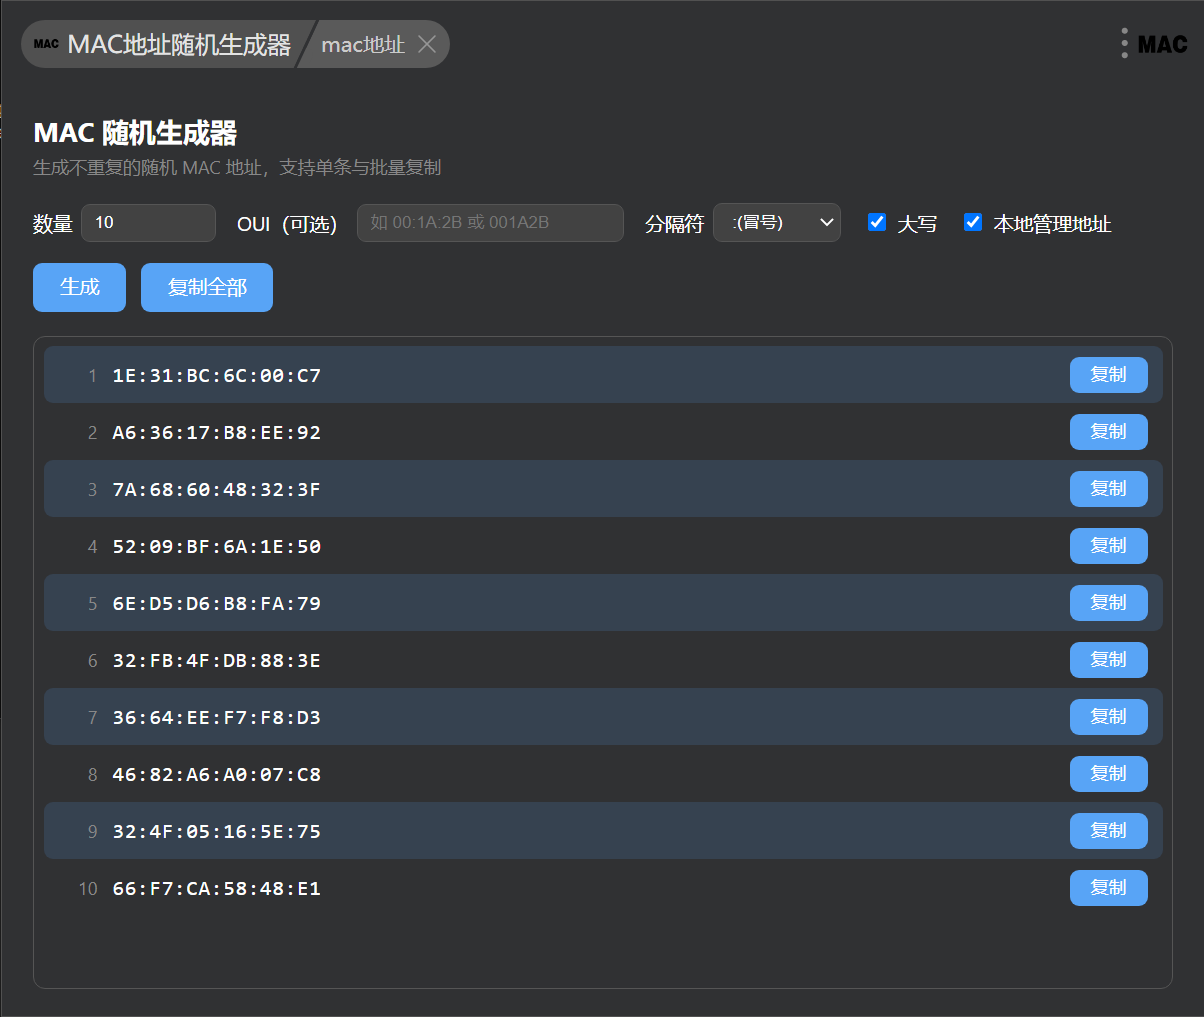Click the 大写 label text

coord(917,224)
